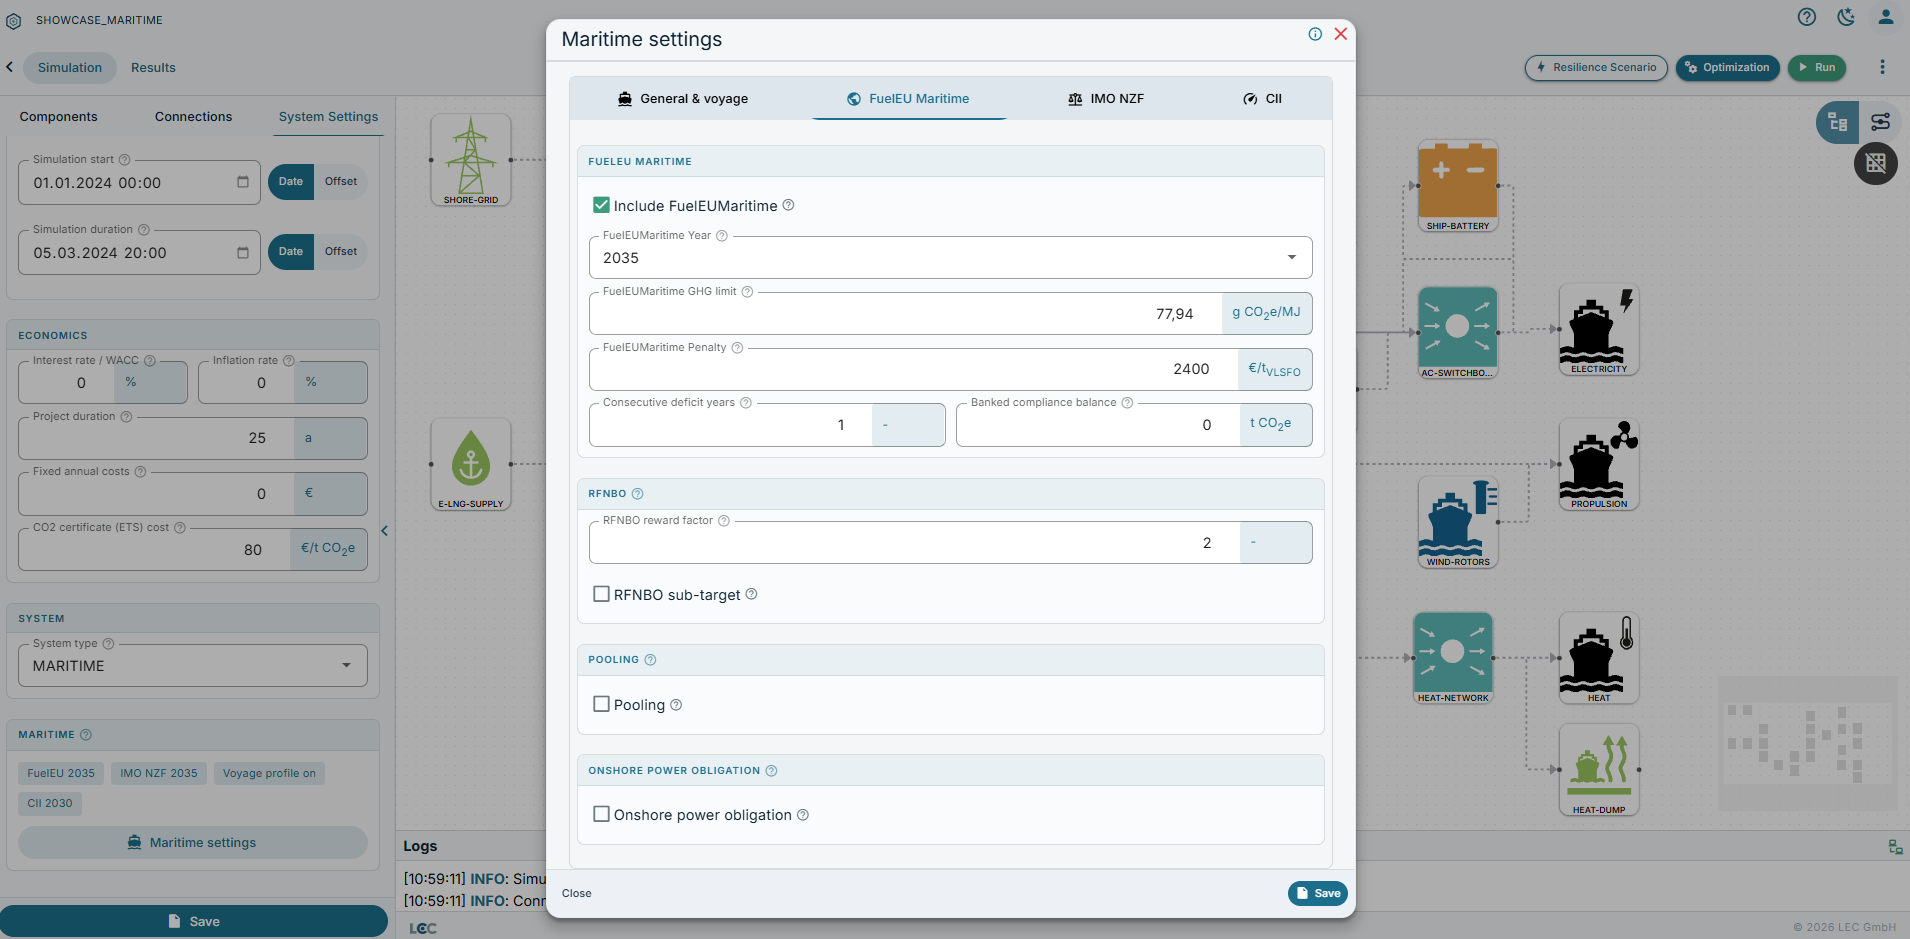Switch Simulation duration to Offset mode
Screen dimensions: 1910x939
pyautogui.click(x=341, y=252)
